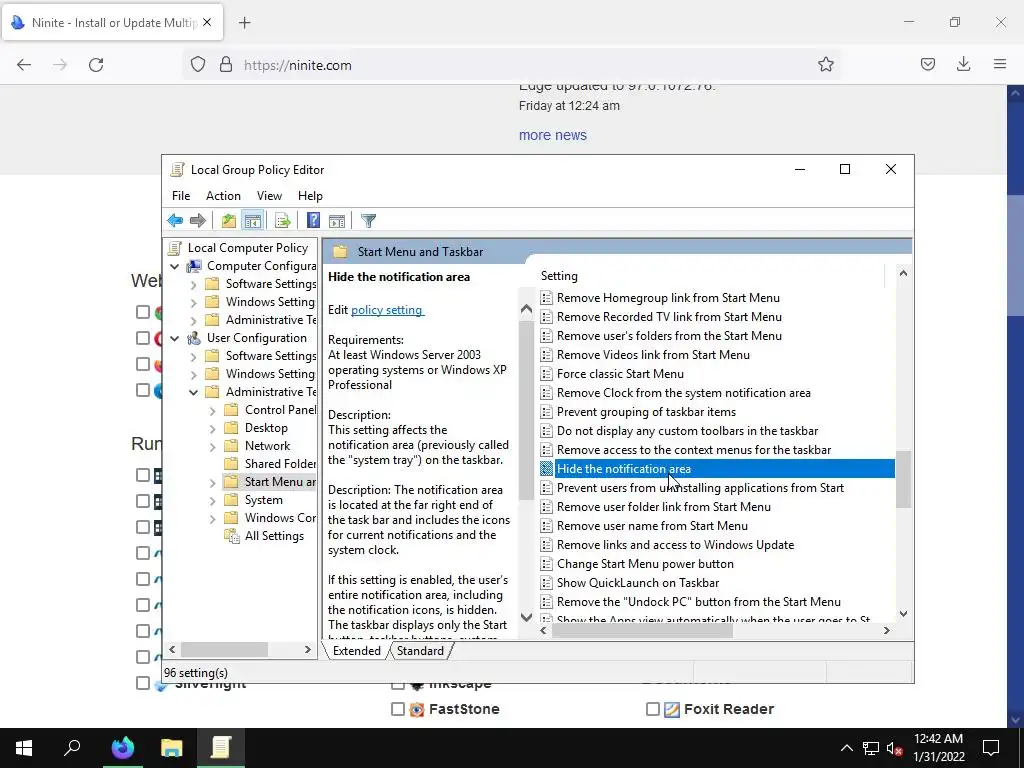The width and height of the screenshot is (1024, 768).
Task: Click the Show/Hide Action Pane icon
Action: [x=337, y=221]
